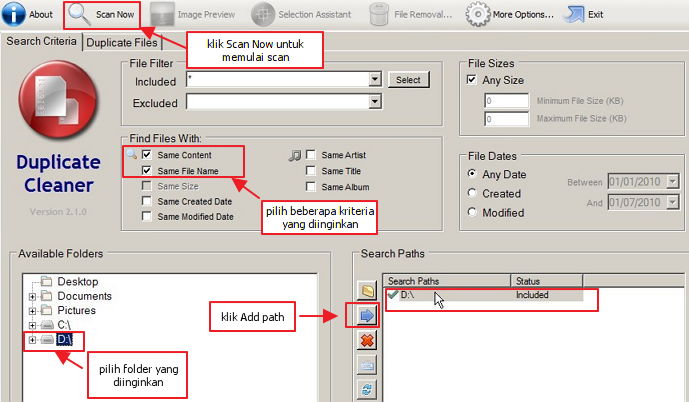Click the D:\ drive icon in Available Folders
Image resolution: width=689 pixels, height=402 pixels.
pos(47,340)
